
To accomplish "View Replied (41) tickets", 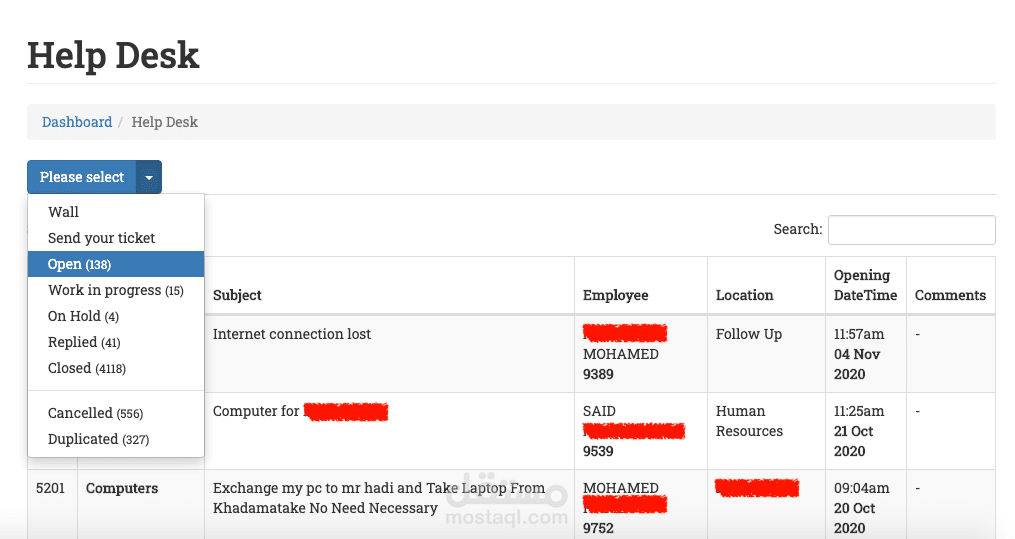I will [84, 342].
